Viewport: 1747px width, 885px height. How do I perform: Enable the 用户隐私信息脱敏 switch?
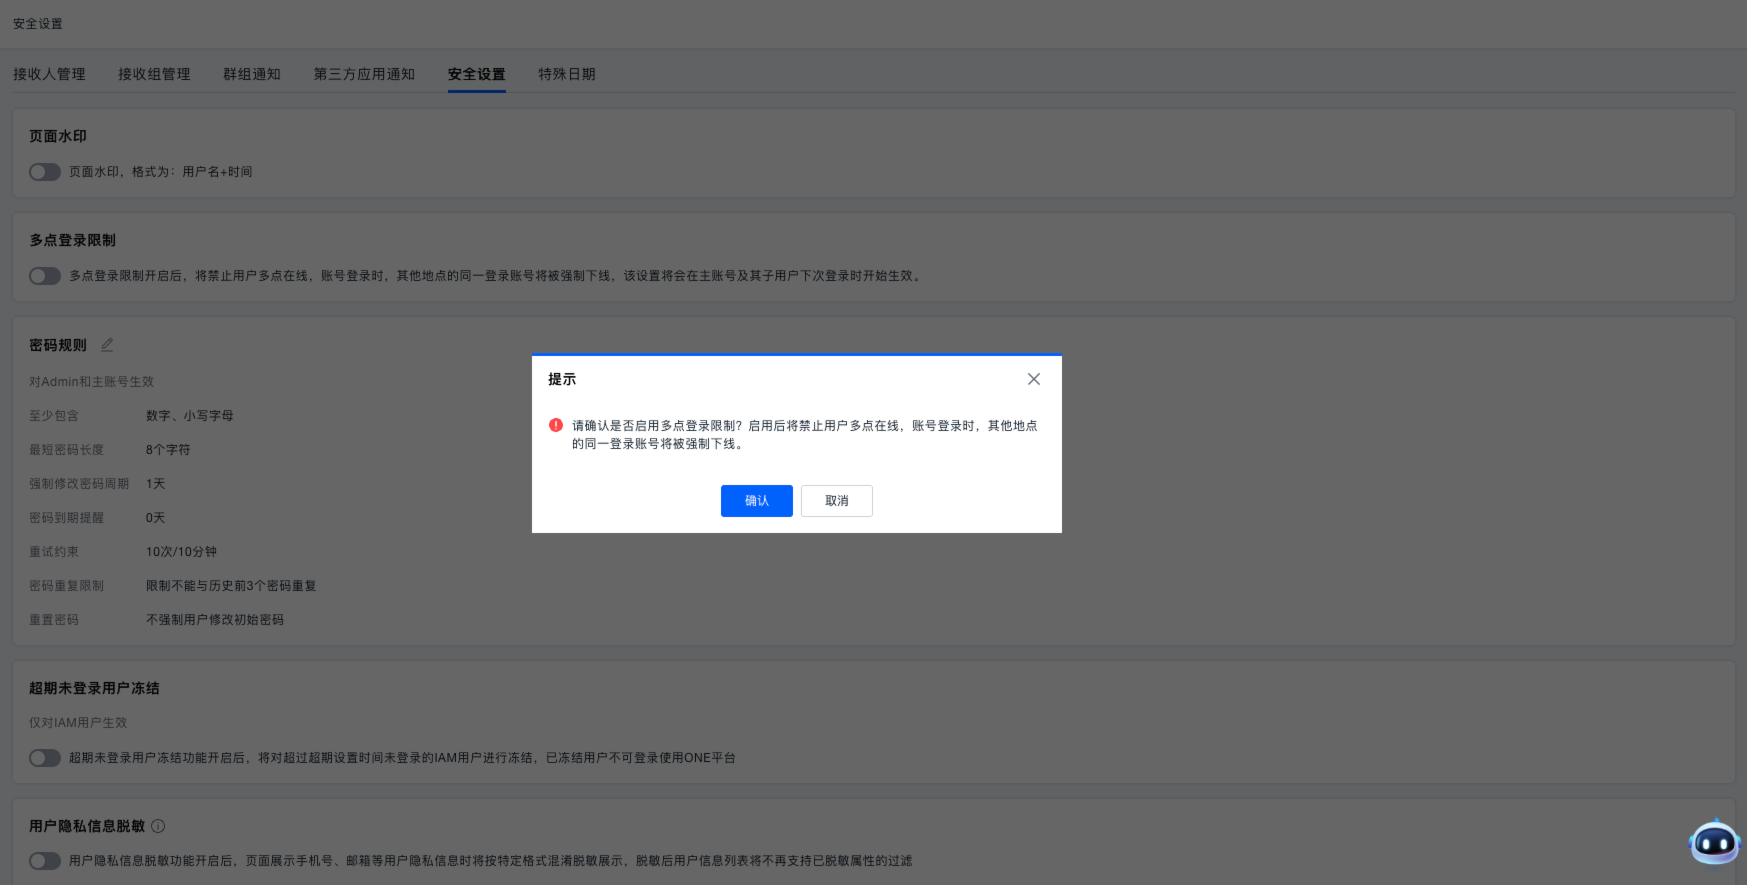point(45,861)
